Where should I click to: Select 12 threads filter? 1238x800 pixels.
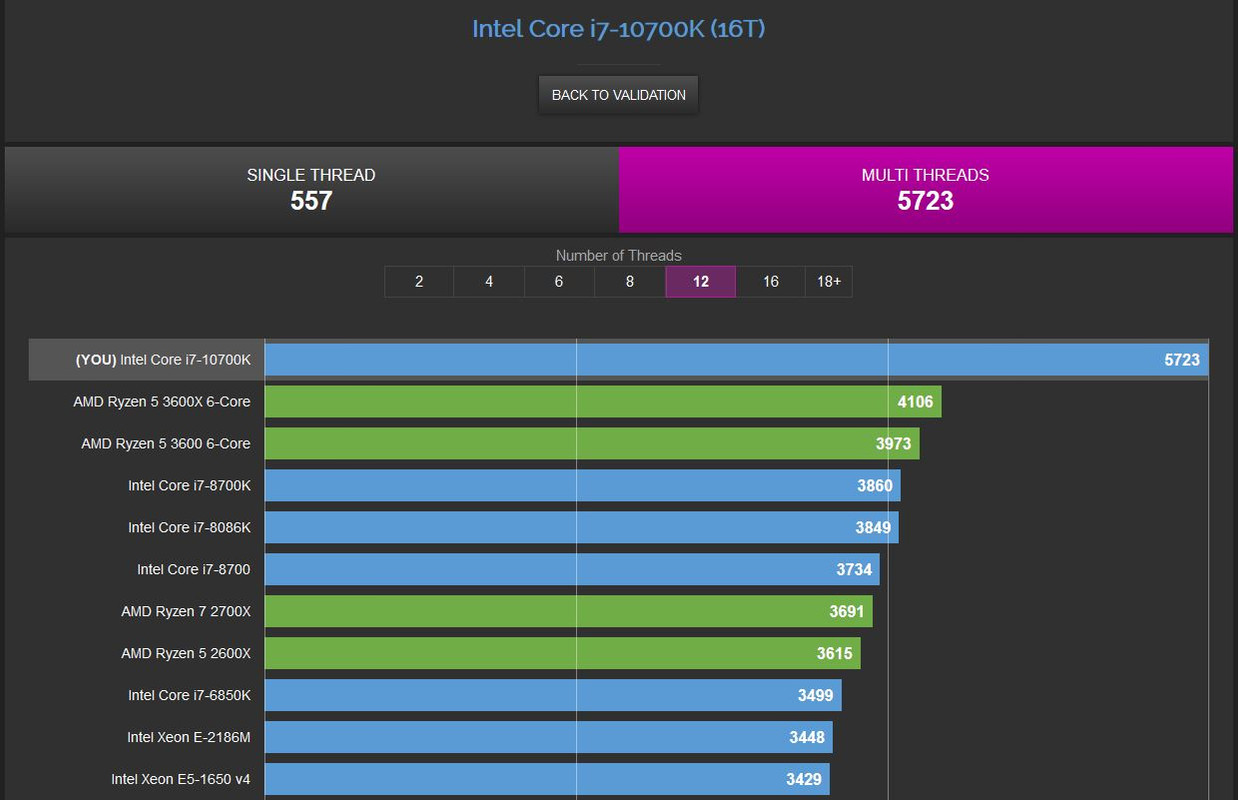coord(701,282)
